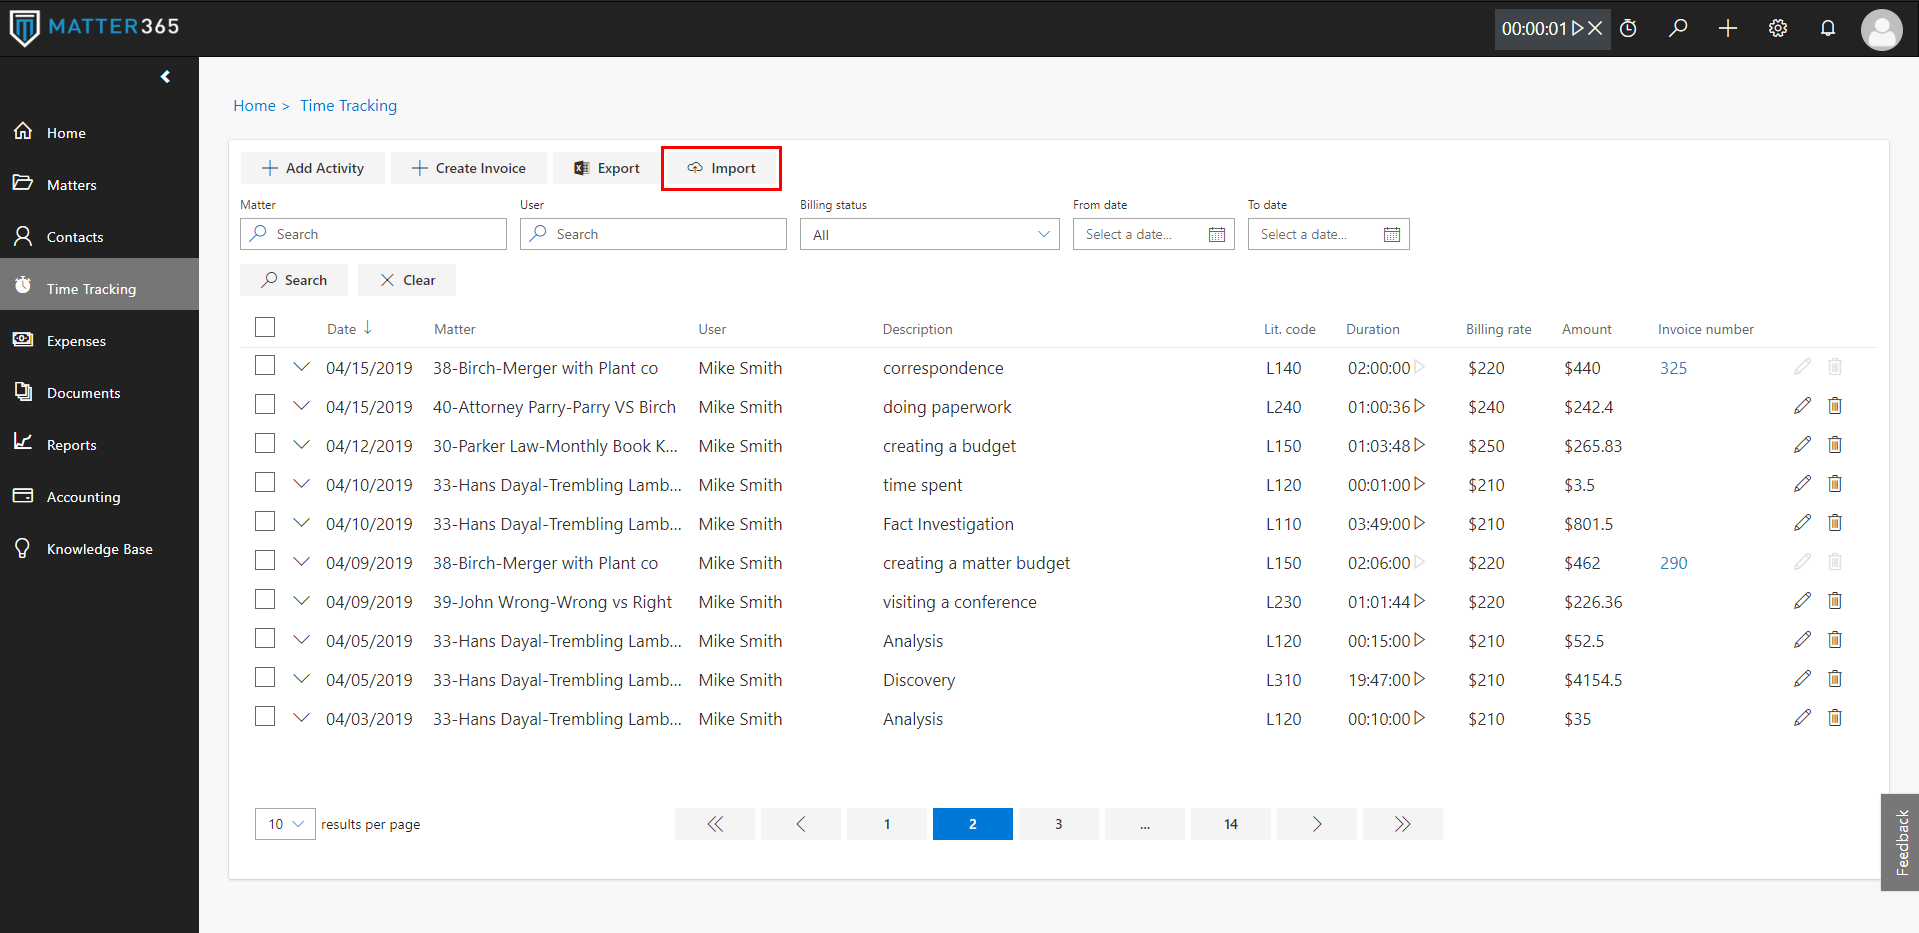Start timer for Discovery entry duration
This screenshot has width=1919, height=933.
[x=1419, y=680]
